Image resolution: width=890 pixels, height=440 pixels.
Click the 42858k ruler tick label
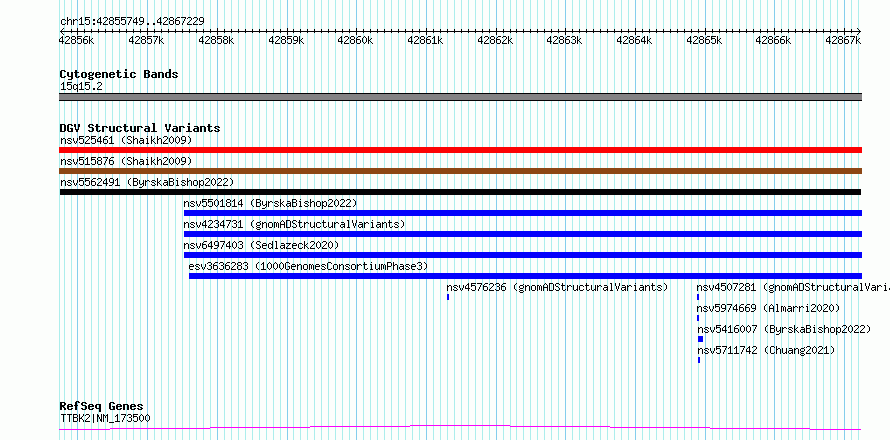216,40
